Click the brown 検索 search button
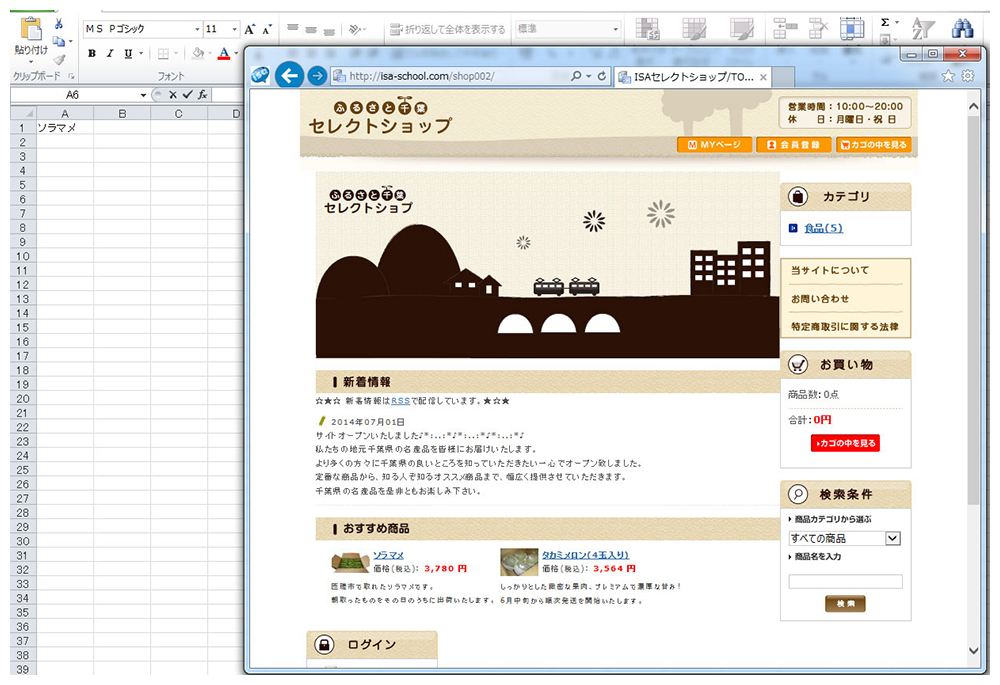 [846, 603]
